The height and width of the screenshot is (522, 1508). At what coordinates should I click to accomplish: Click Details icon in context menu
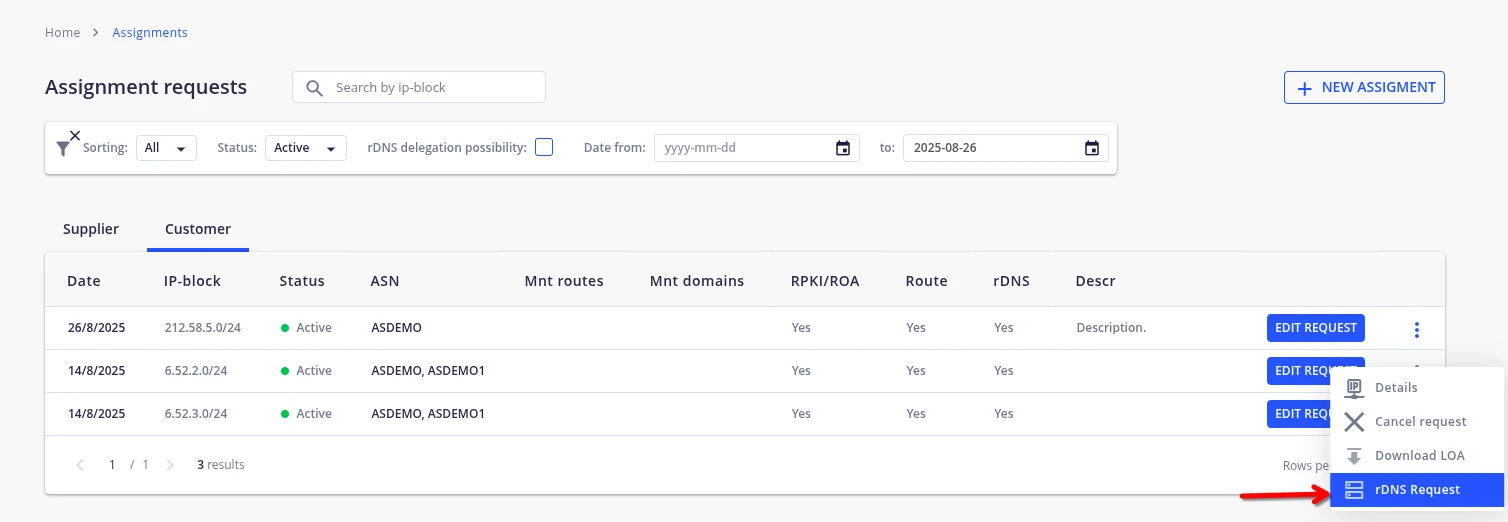[x=1354, y=388]
